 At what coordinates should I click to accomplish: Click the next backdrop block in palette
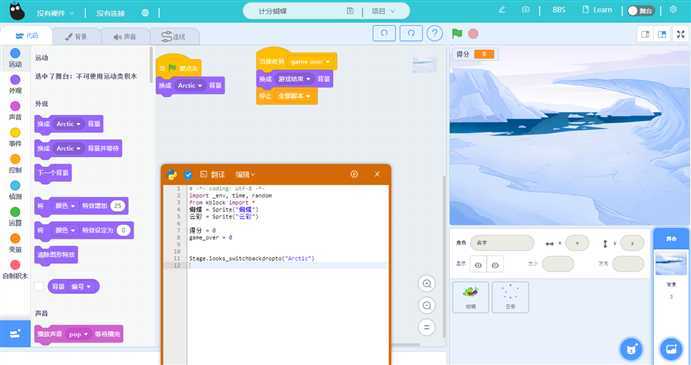tap(53, 173)
